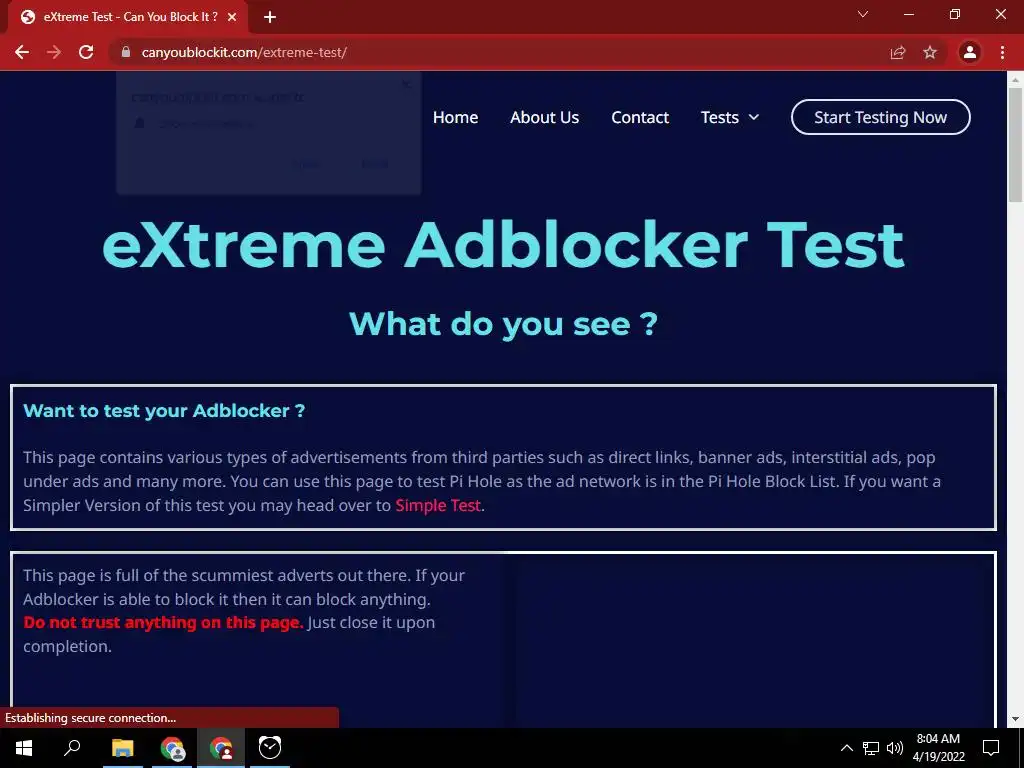Open the Home menu item
This screenshot has width=1024, height=768.
(x=455, y=118)
